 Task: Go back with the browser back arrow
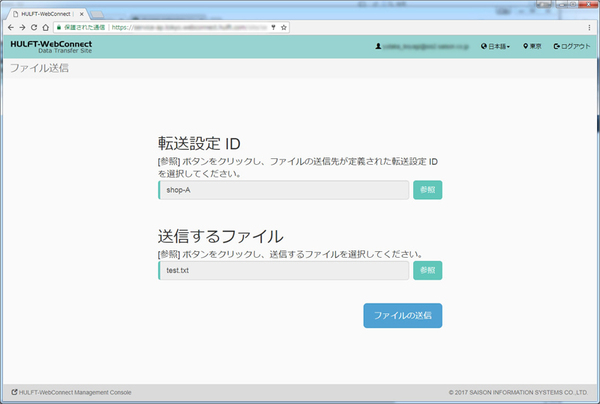click(x=11, y=27)
